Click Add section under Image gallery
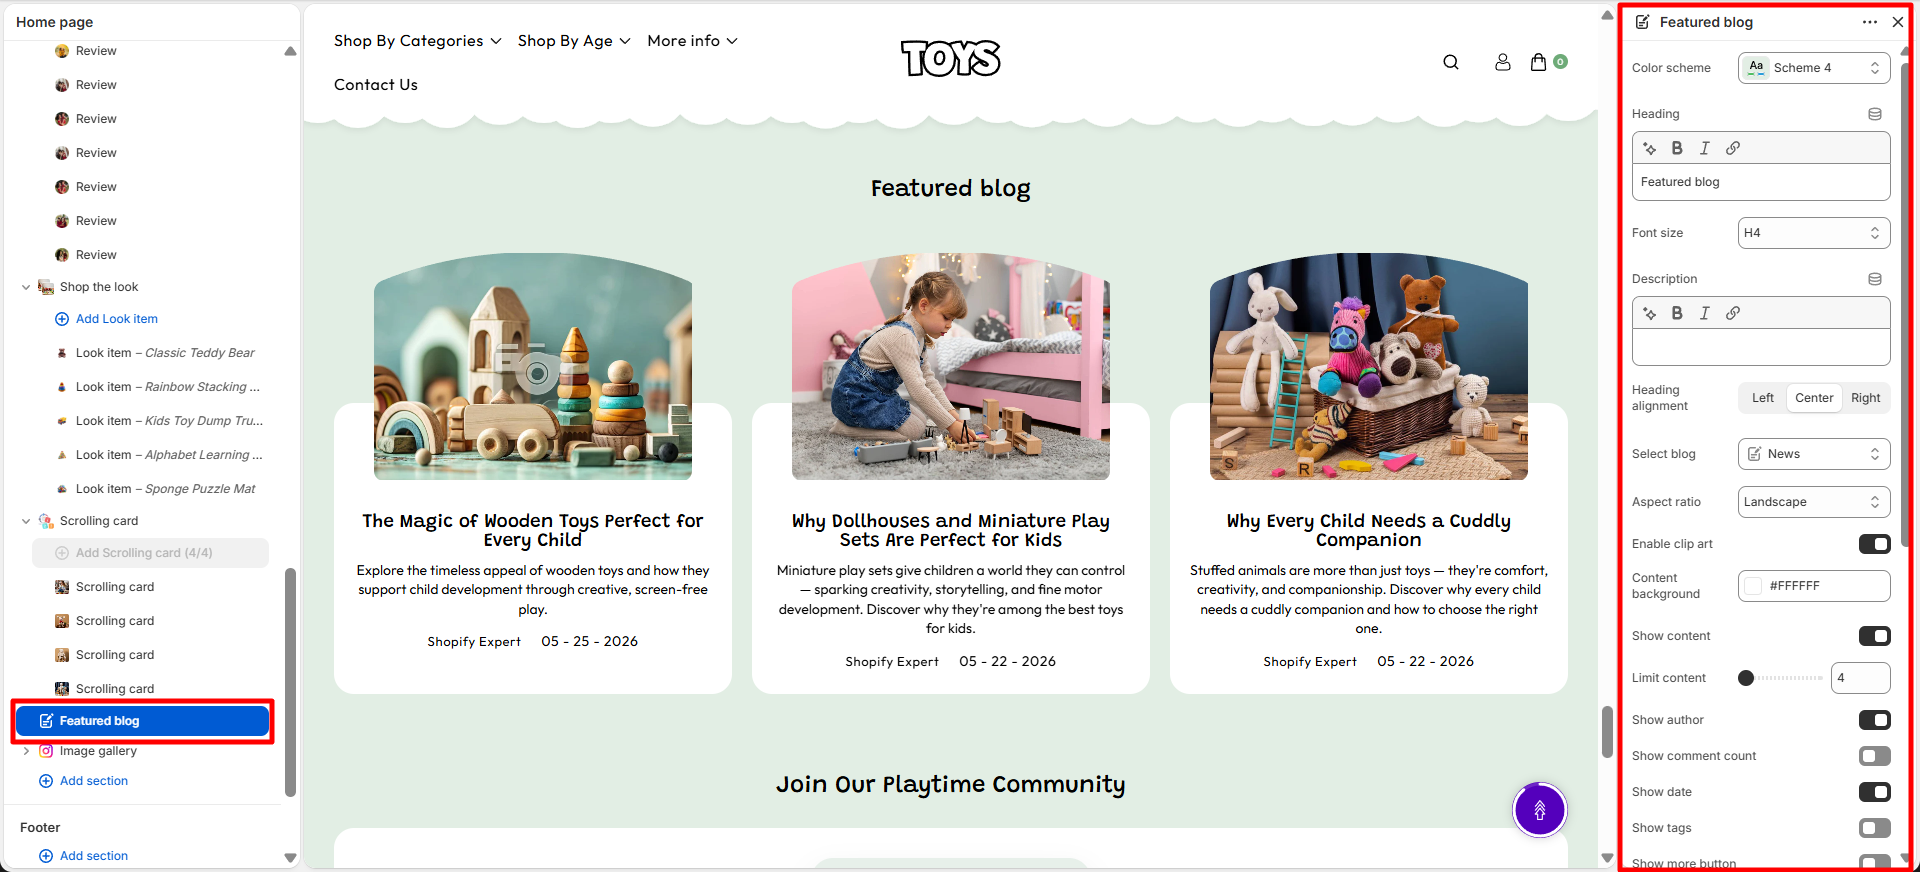1920x872 pixels. pyautogui.click(x=94, y=781)
